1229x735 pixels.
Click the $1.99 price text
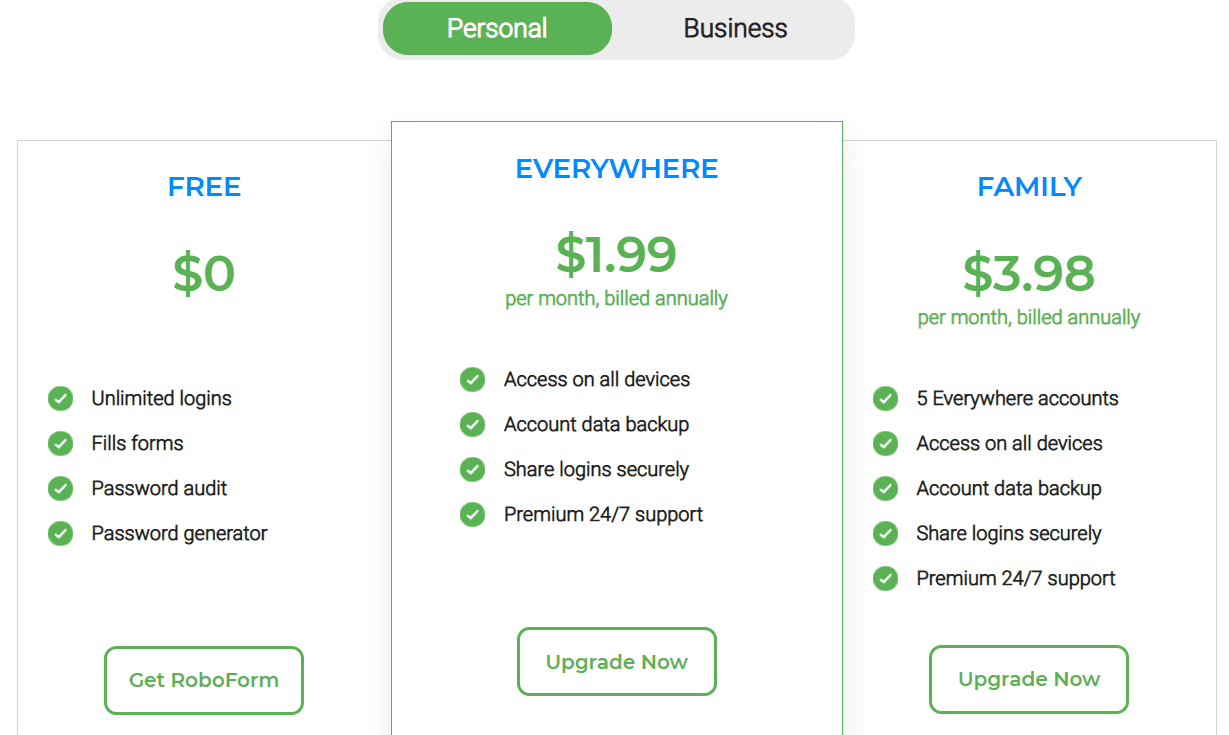point(617,254)
